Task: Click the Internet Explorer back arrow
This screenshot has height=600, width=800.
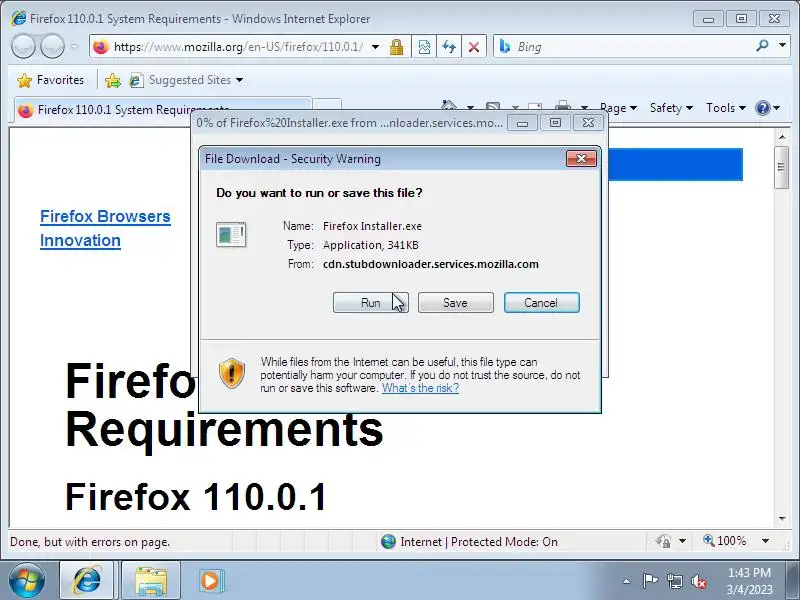Action: tap(23, 46)
